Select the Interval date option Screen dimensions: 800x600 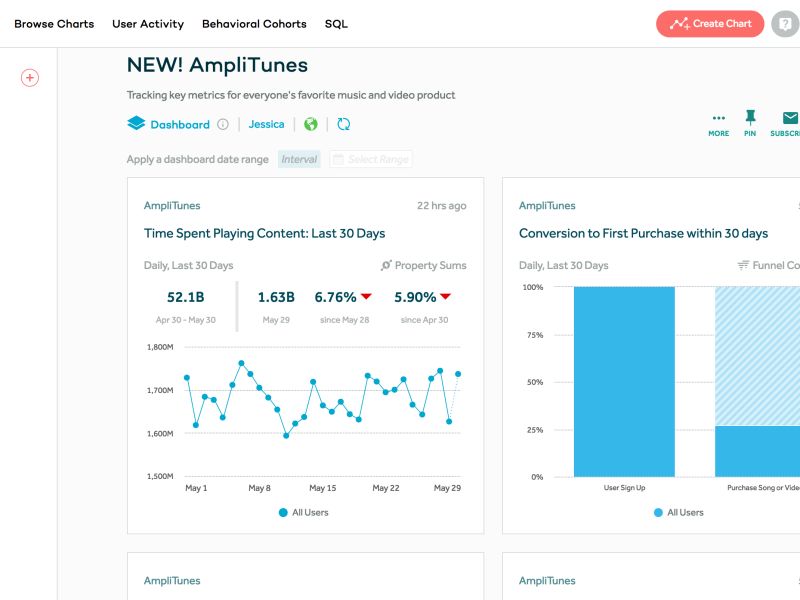[299, 159]
